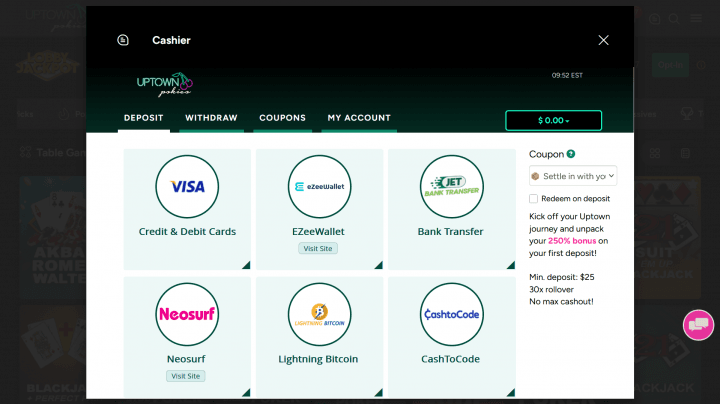Click the Opt-In button behind the dialog
The width and height of the screenshot is (720, 404).
(x=670, y=65)
